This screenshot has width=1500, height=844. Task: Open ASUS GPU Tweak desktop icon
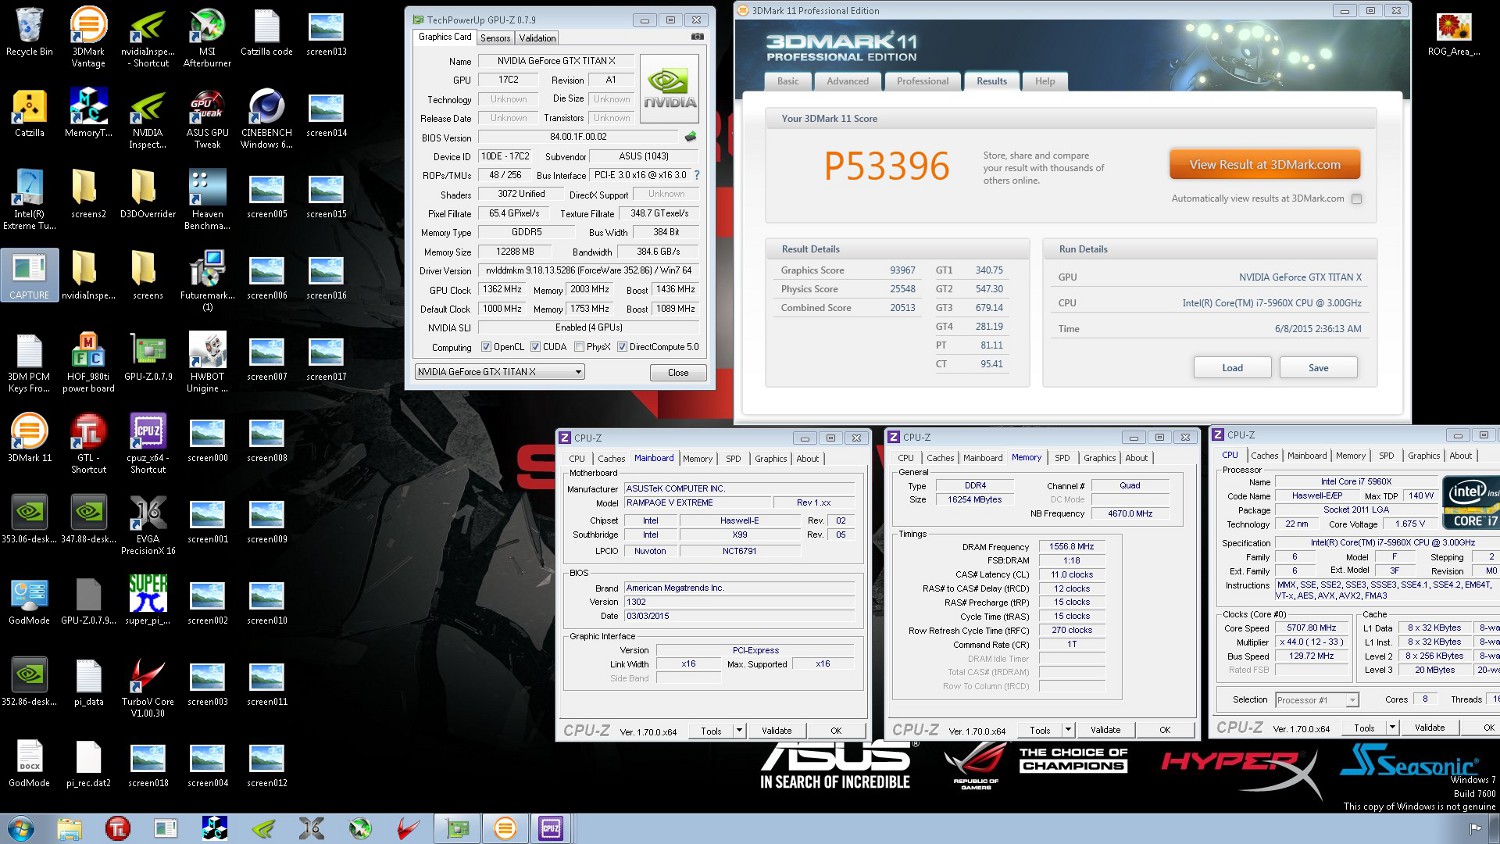(x=207, y=120)
